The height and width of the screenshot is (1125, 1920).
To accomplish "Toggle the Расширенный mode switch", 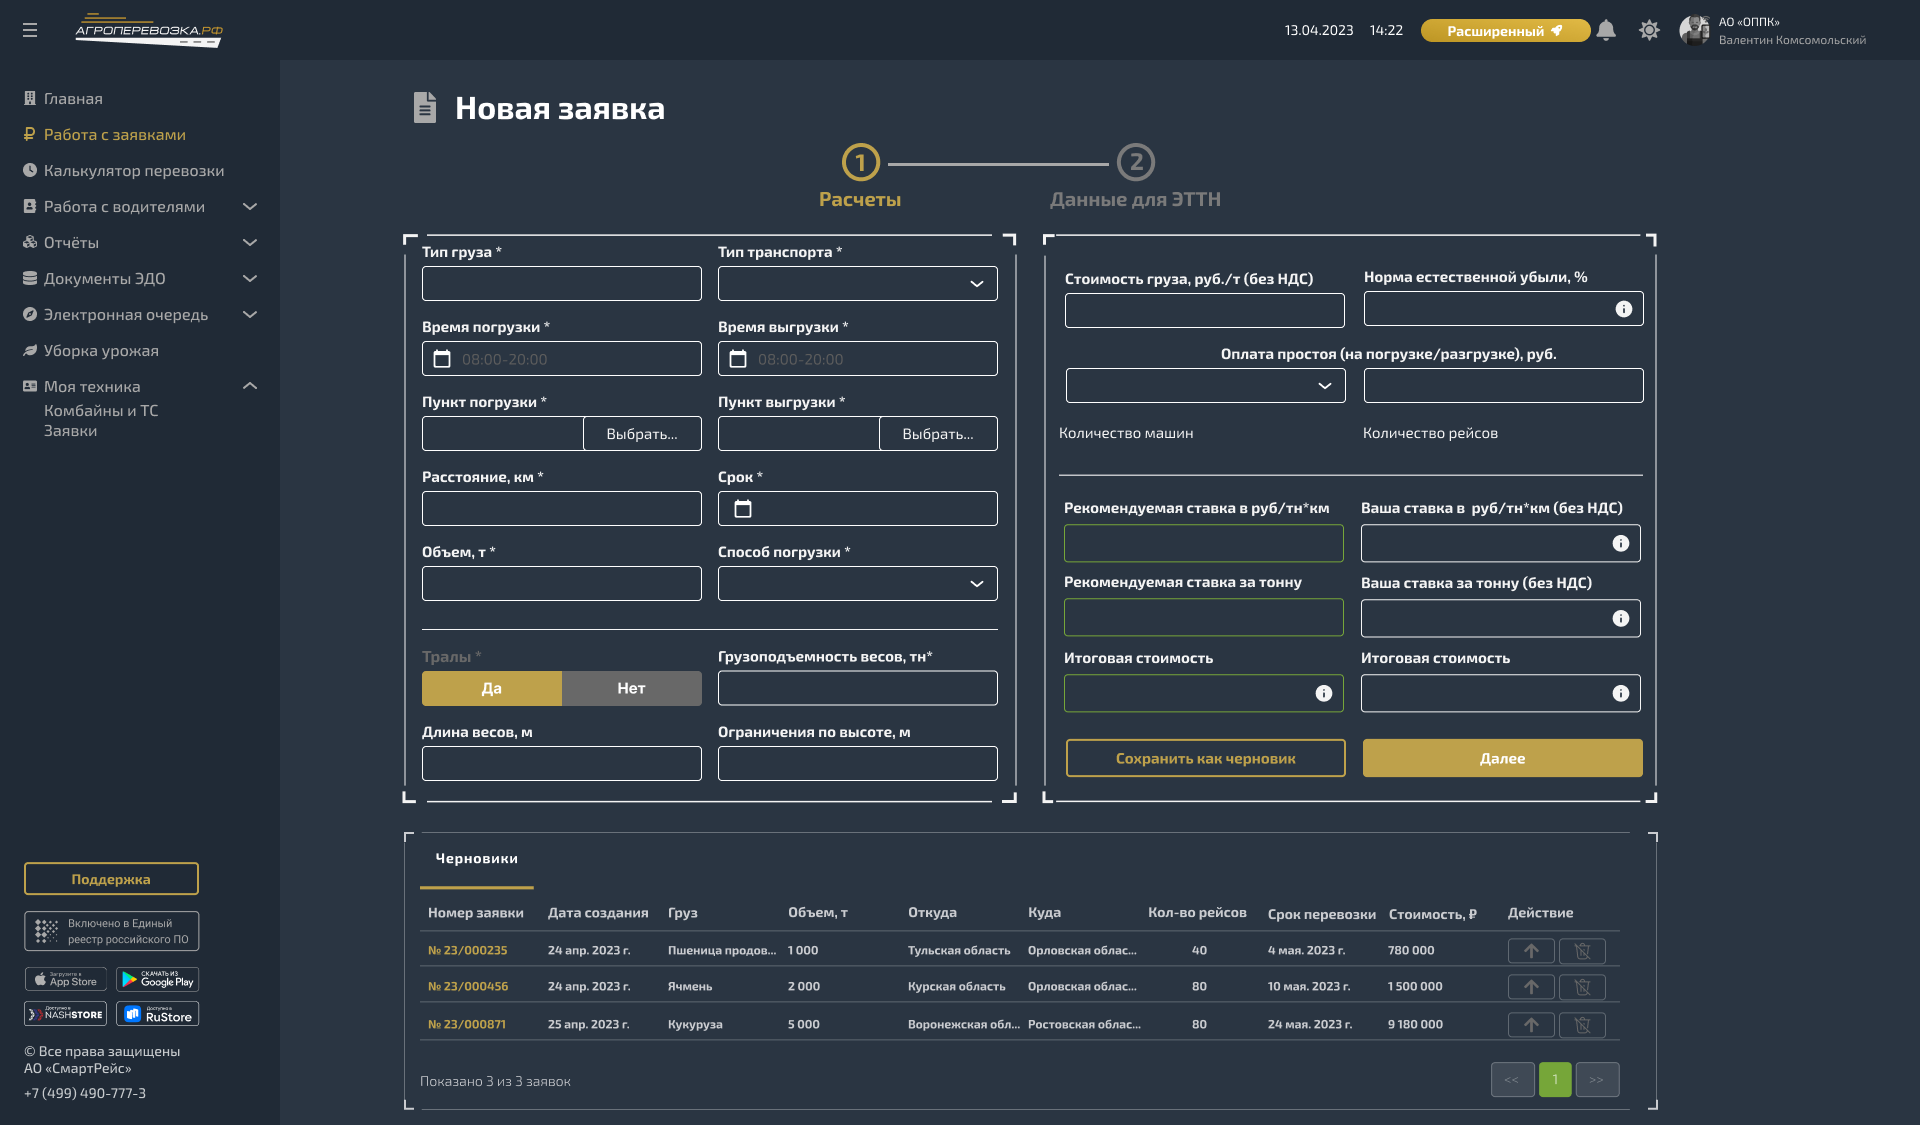I will 1505,31.
